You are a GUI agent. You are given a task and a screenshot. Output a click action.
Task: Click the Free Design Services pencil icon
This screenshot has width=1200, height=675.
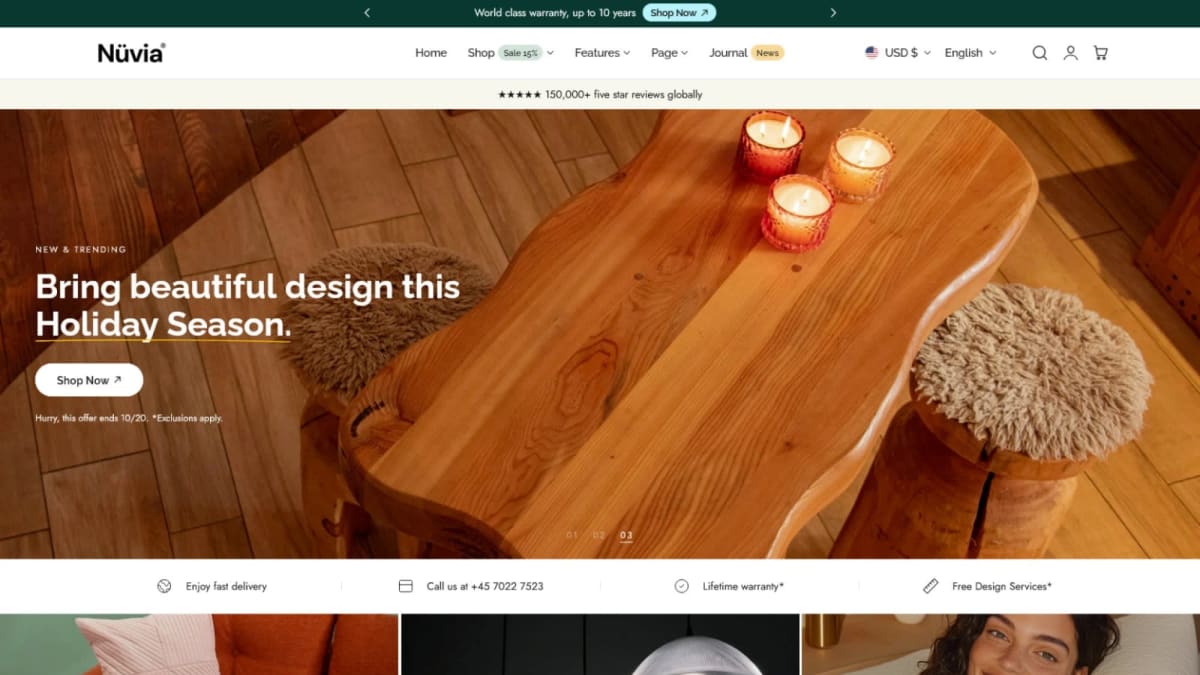[932, 586]
